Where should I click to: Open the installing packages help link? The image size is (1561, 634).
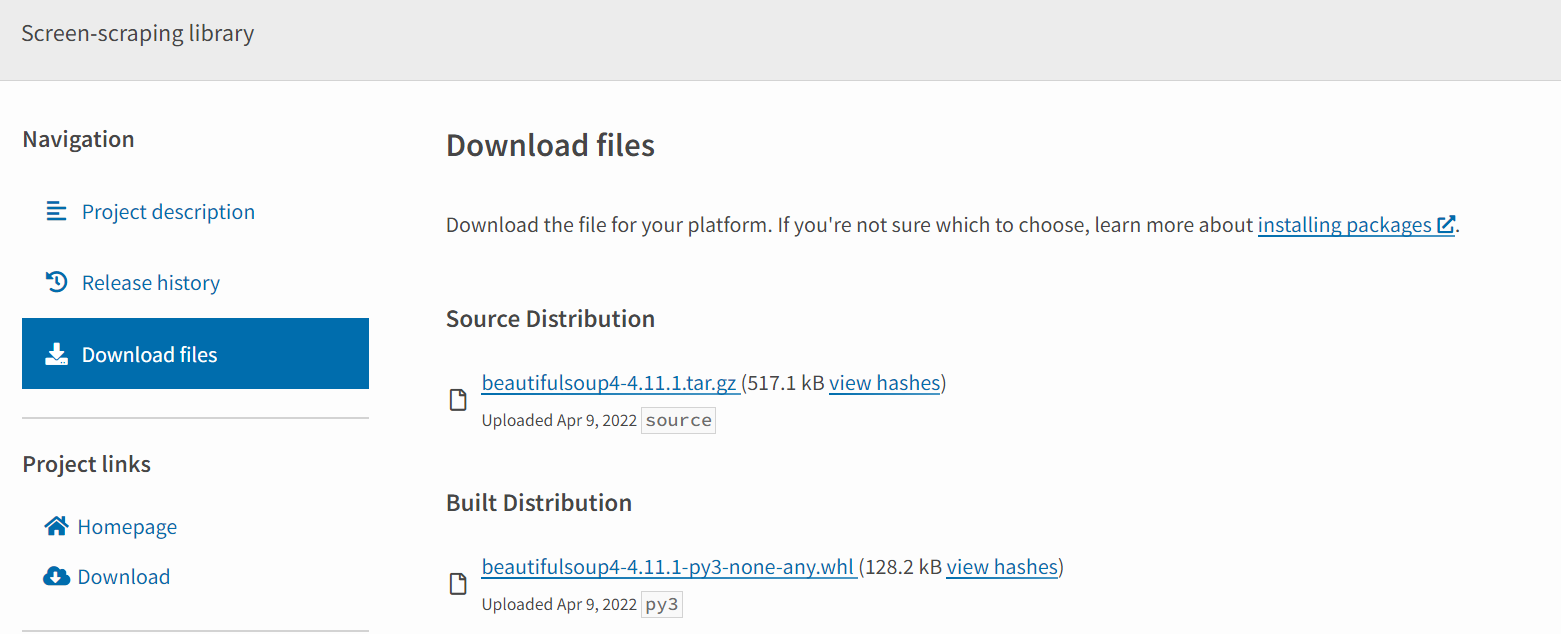[1344, 224]
